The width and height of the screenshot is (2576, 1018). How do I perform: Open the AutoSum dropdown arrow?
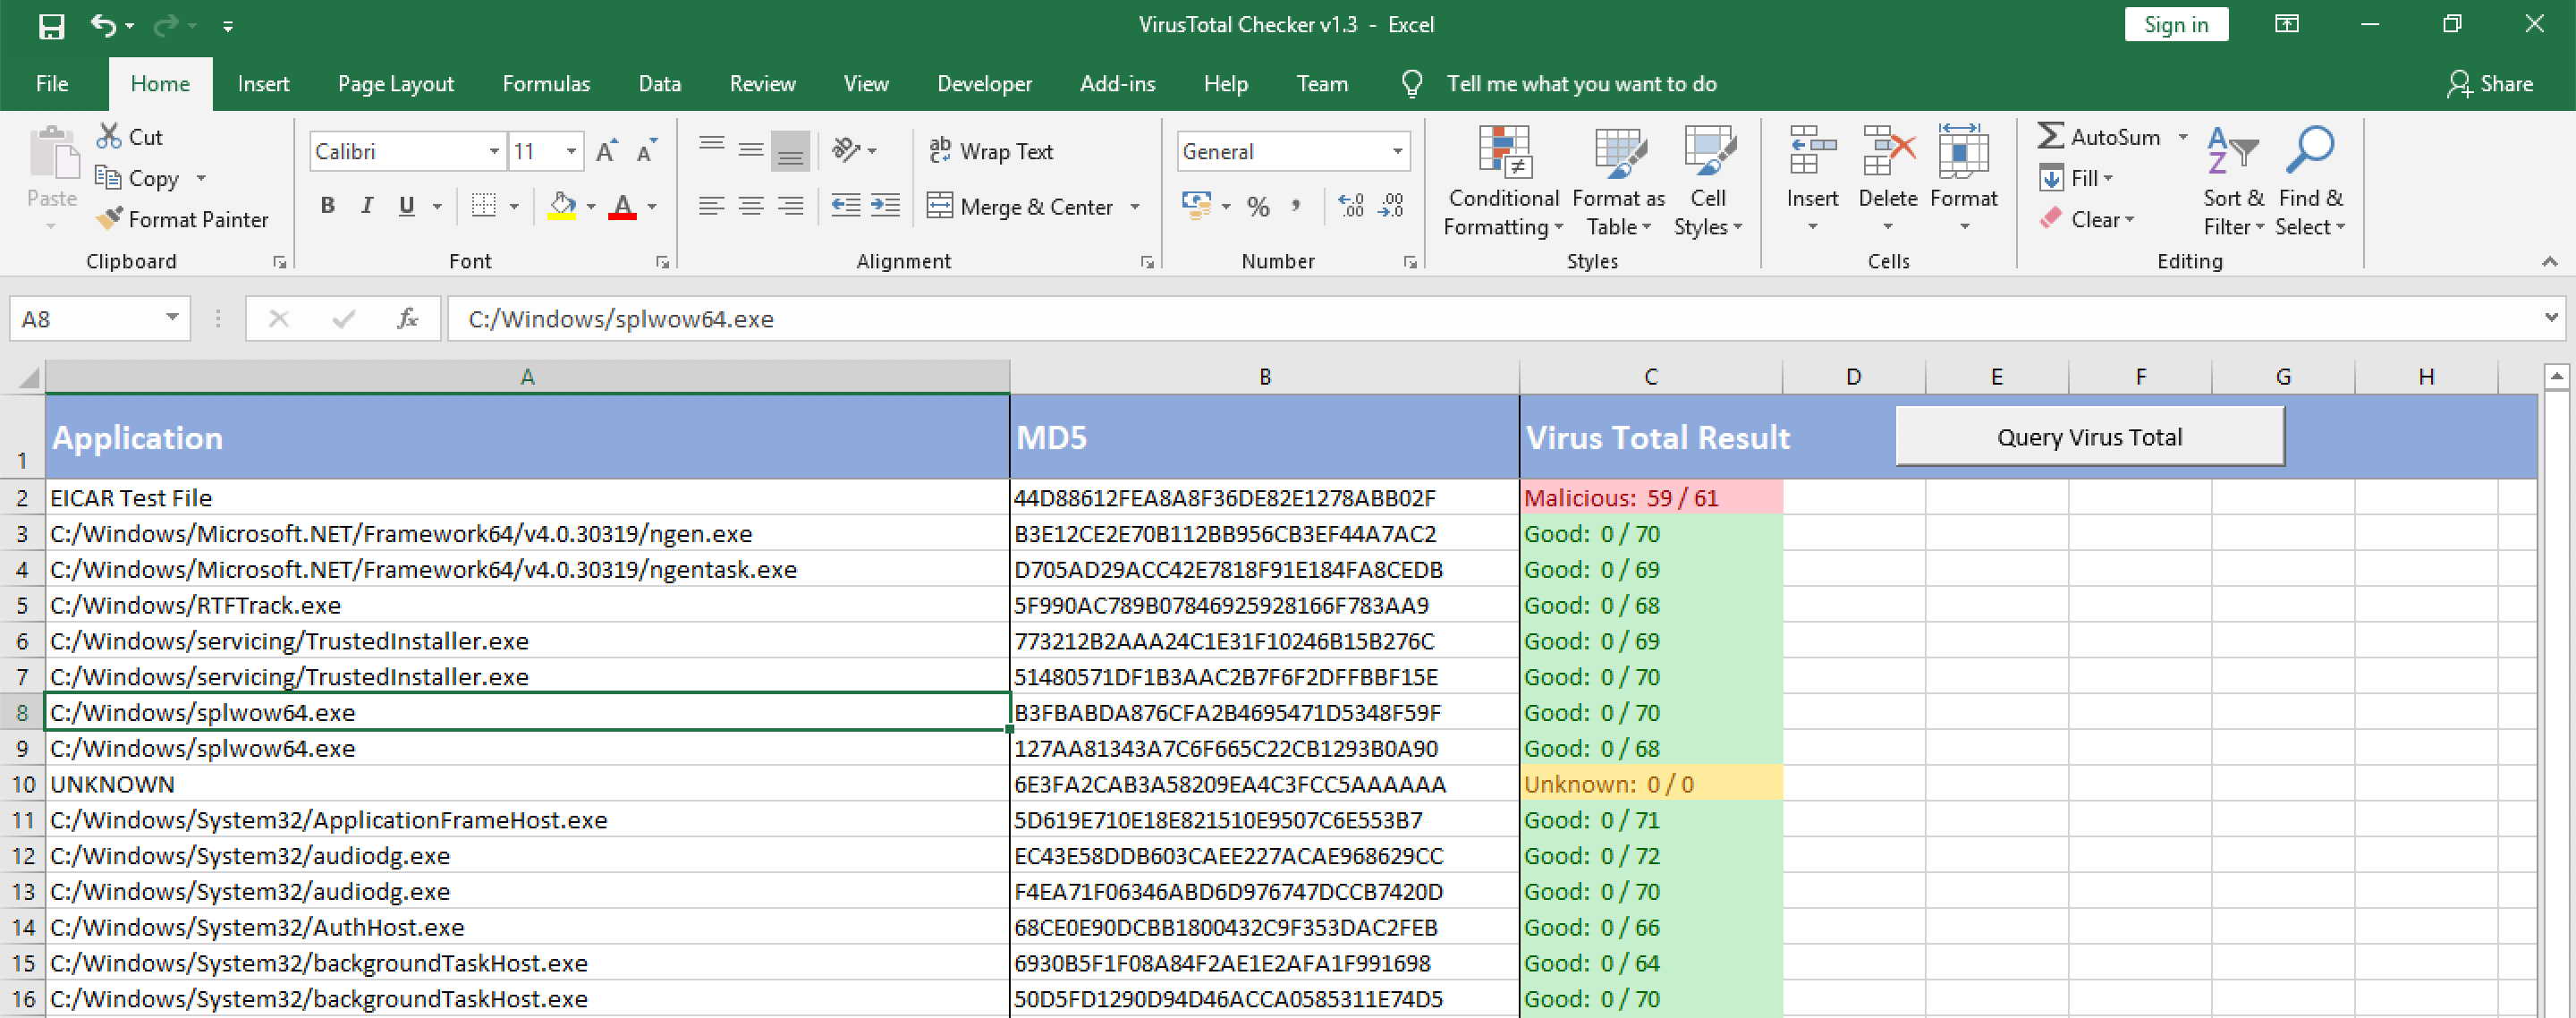2183,137
